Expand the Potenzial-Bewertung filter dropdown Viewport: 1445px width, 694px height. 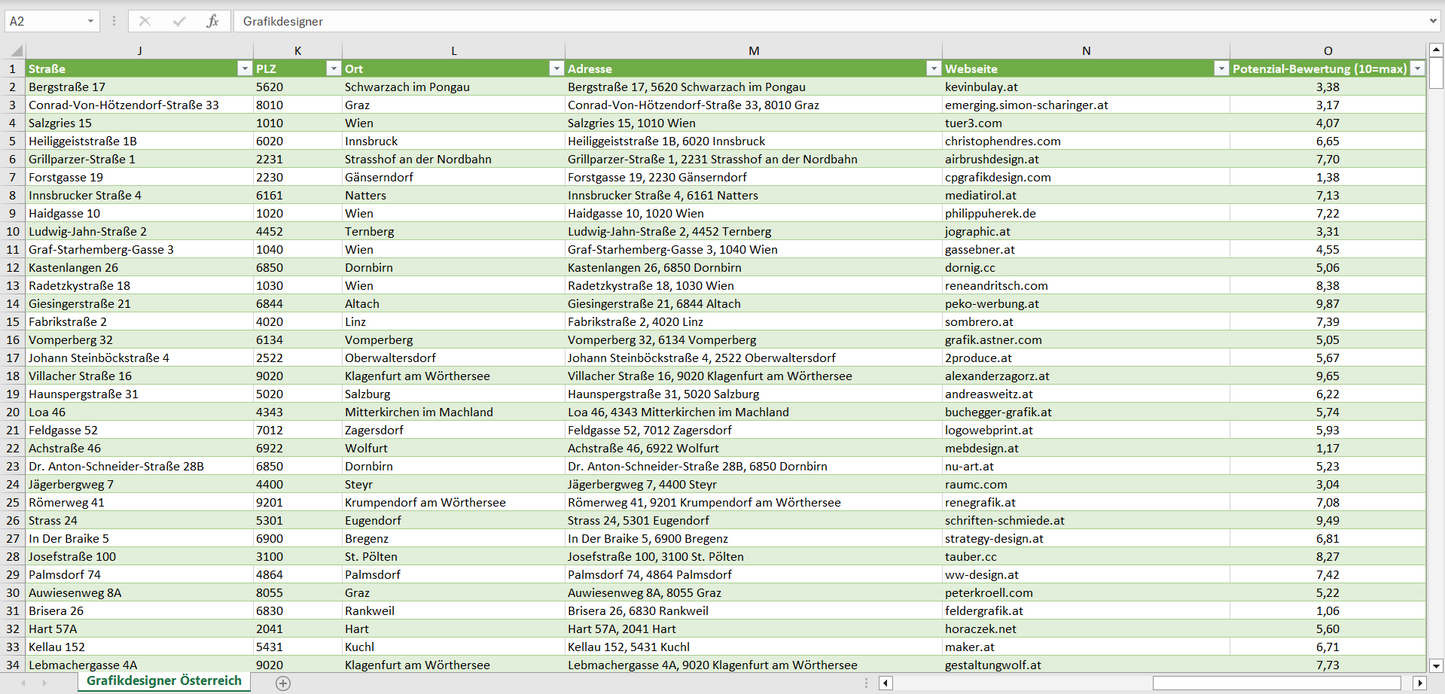coord(1417,69)
